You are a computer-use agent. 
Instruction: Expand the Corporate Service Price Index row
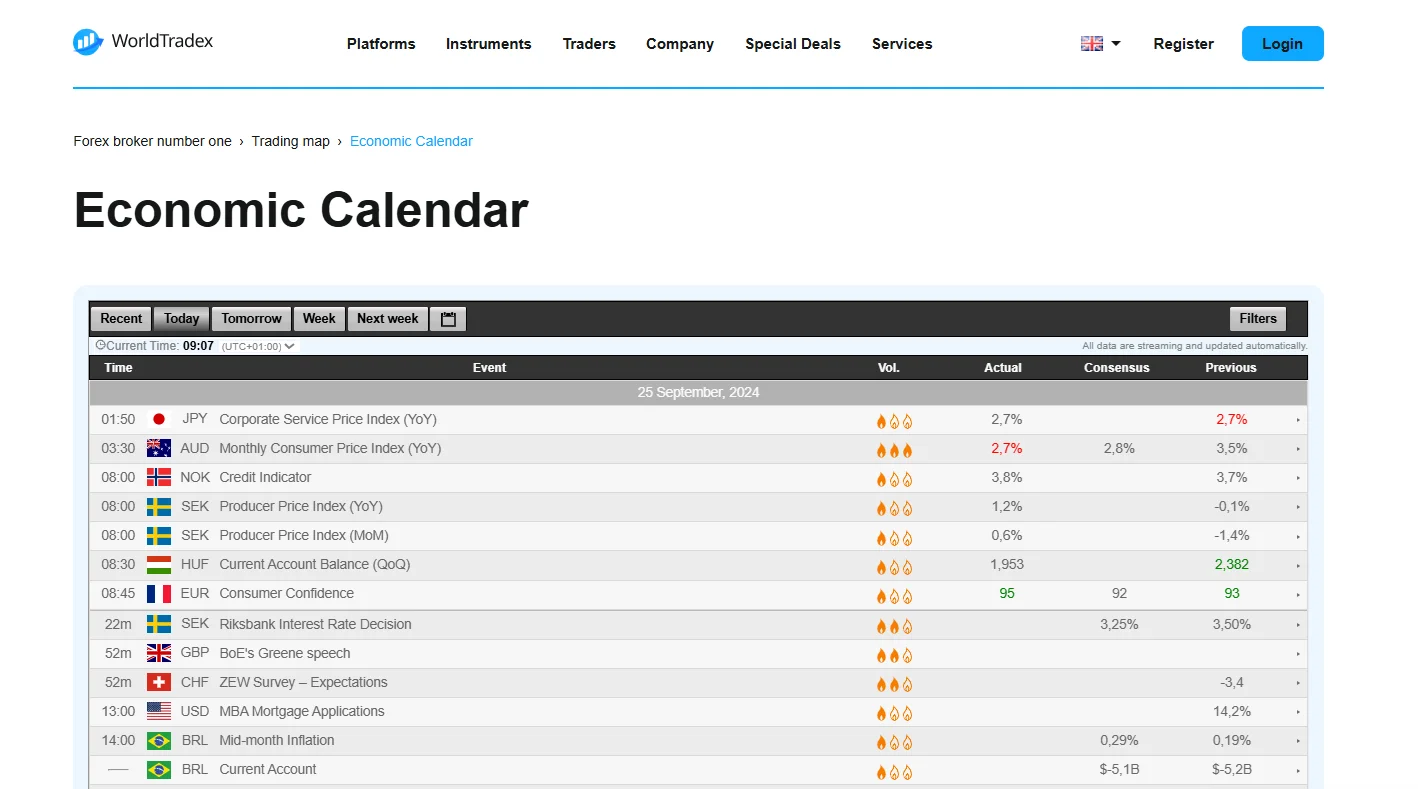[1298, 419]
